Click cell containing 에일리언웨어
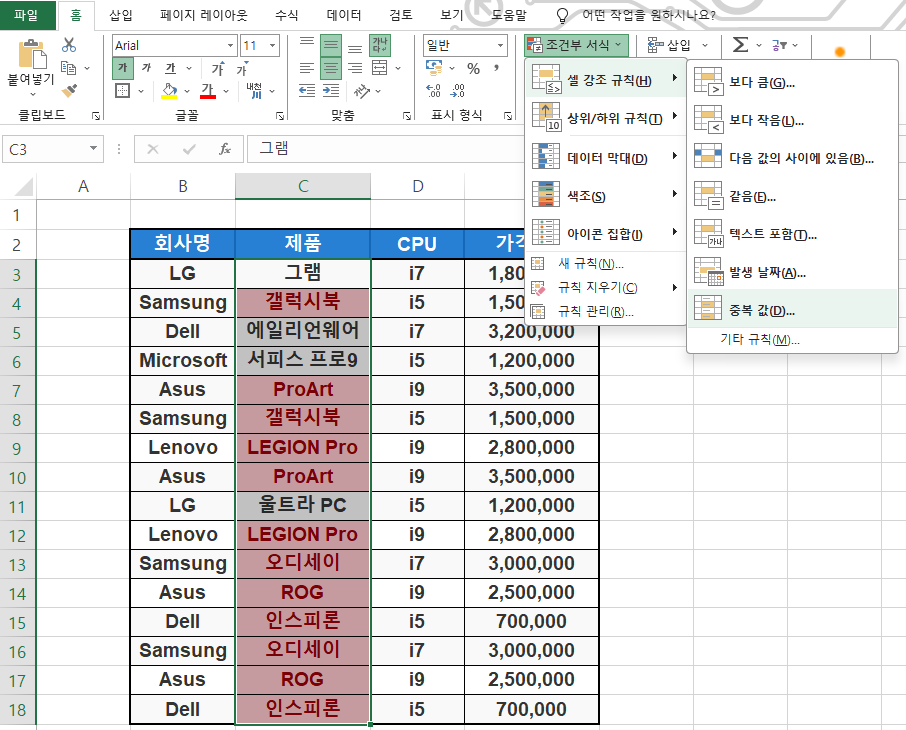Image resolution: width=906 pixels, height=730 pixels. [303, 331]
